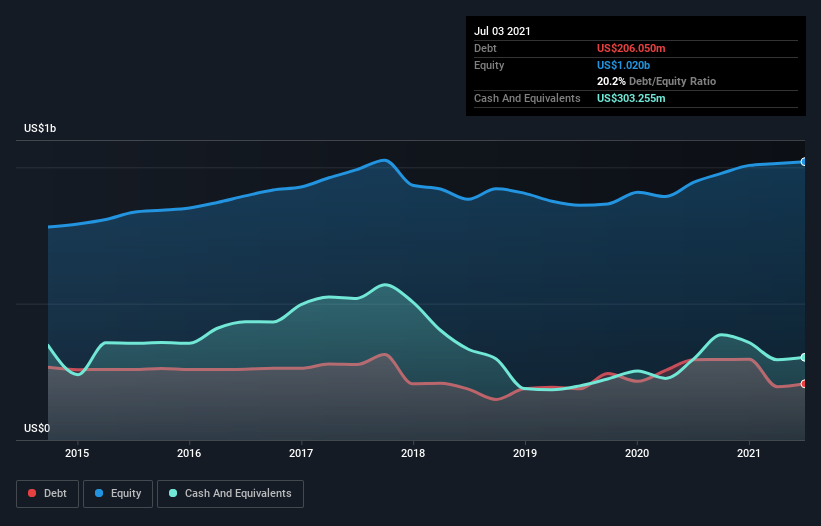Toggle Cash And Equivalents legend button

pyautogui.click(x=230, y=494)
